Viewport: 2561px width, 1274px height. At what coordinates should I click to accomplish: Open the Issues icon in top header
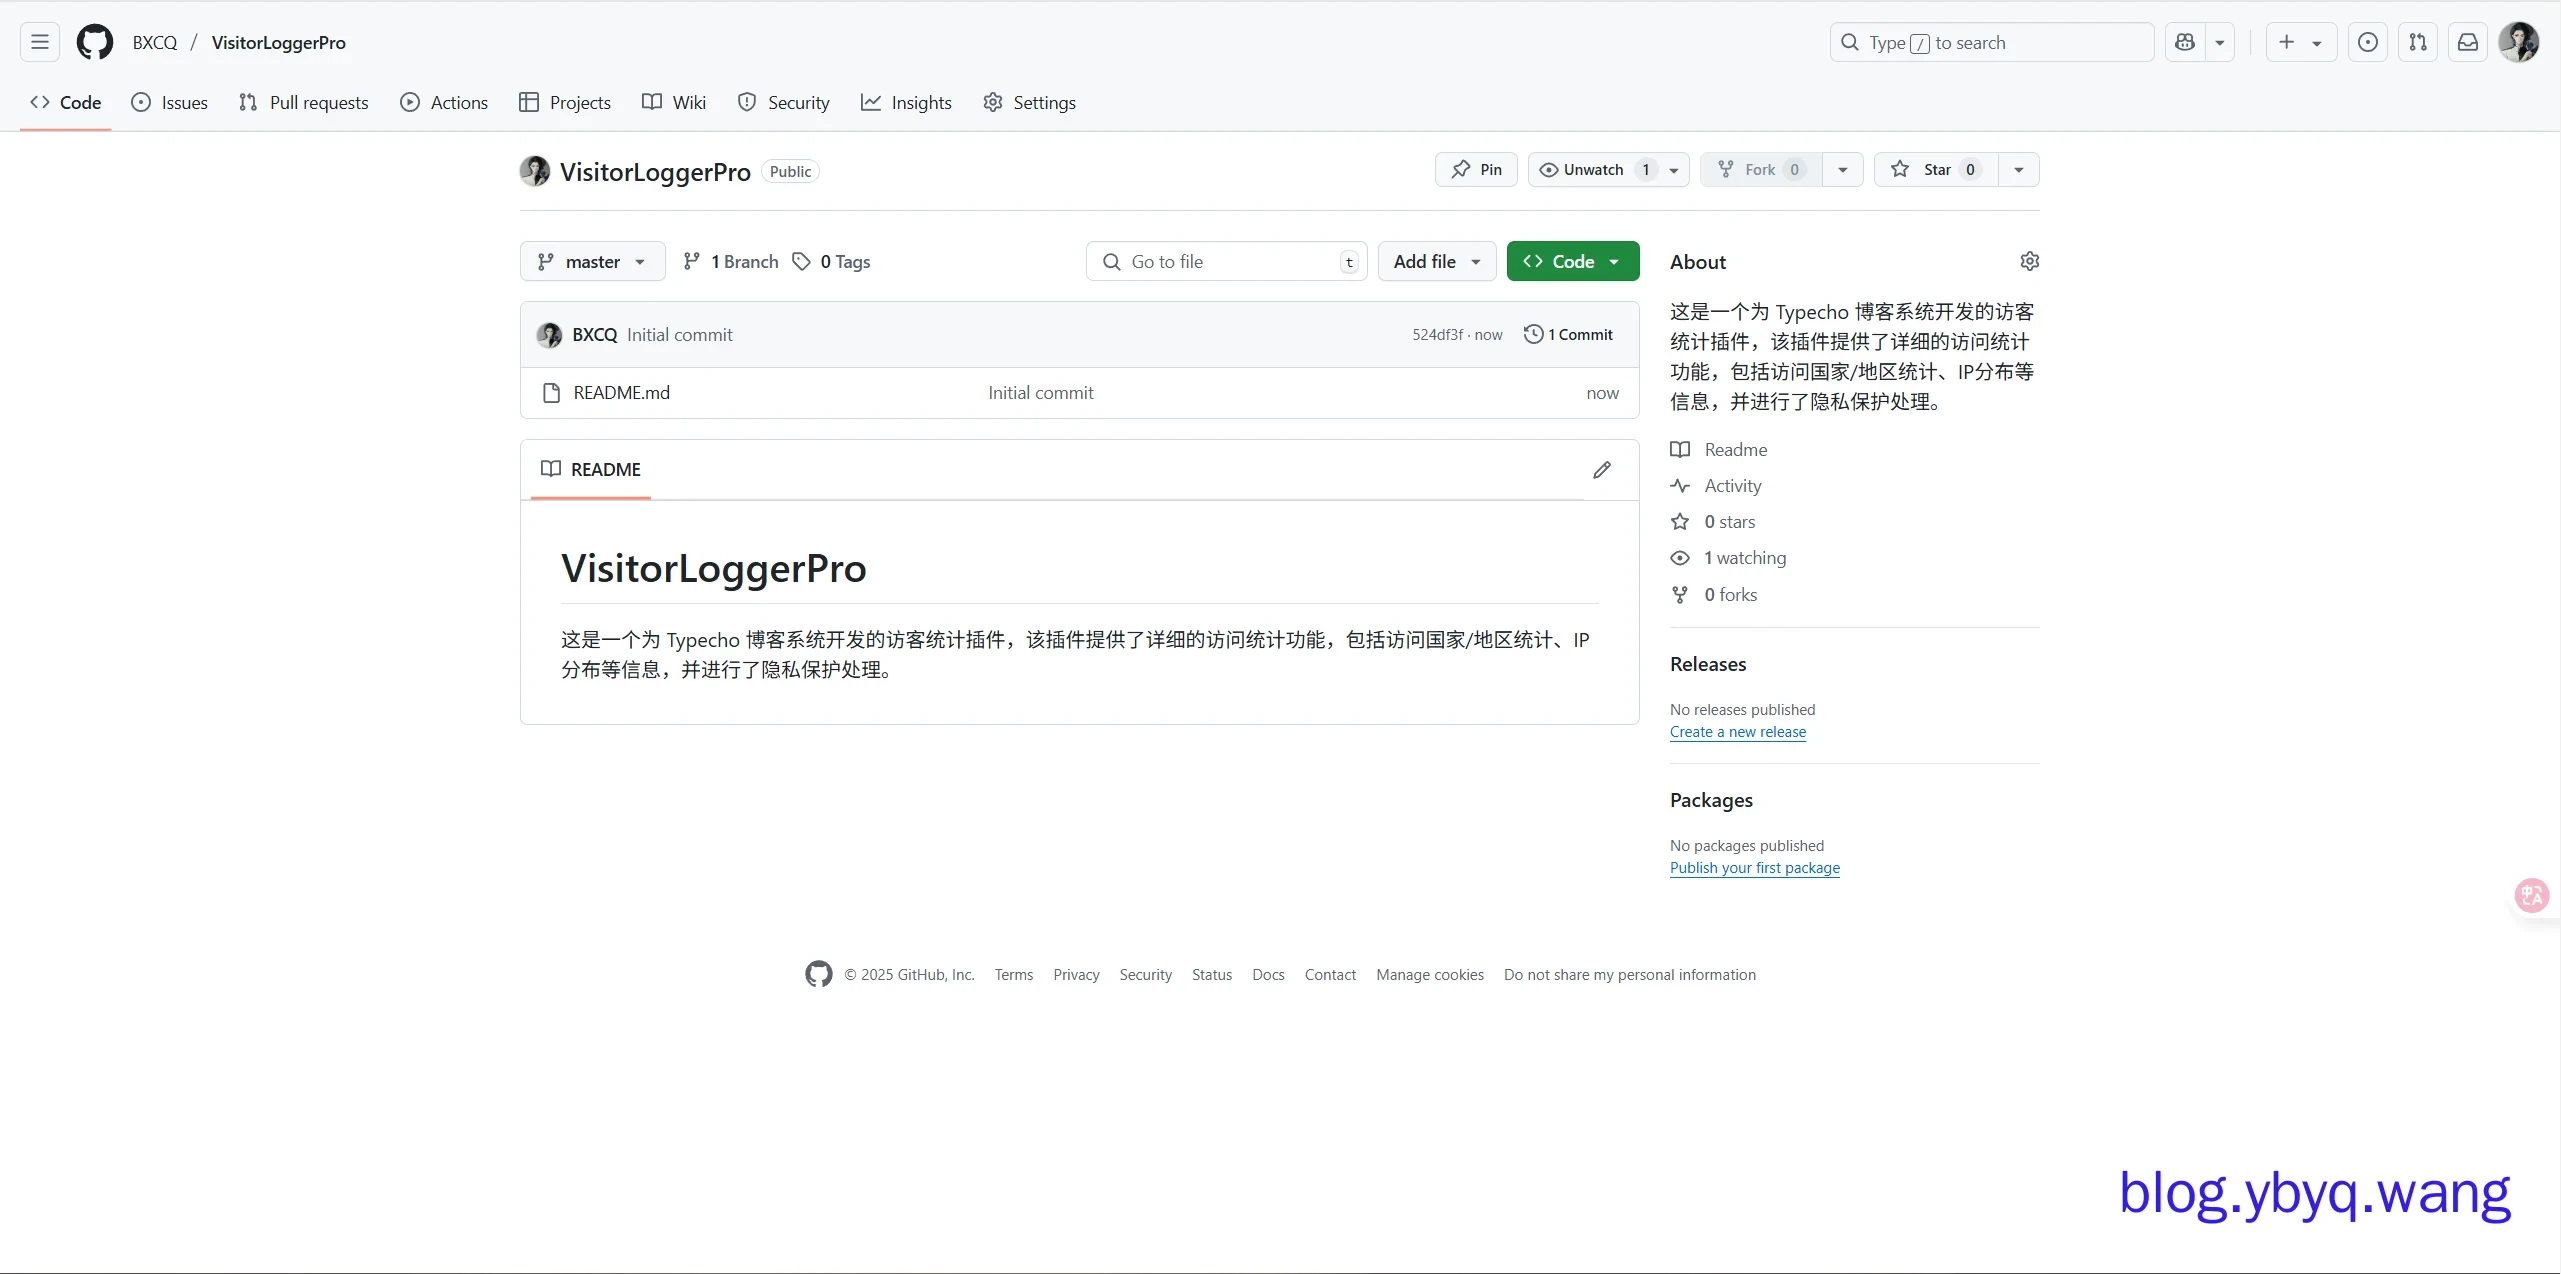[x=2367, y=42]
